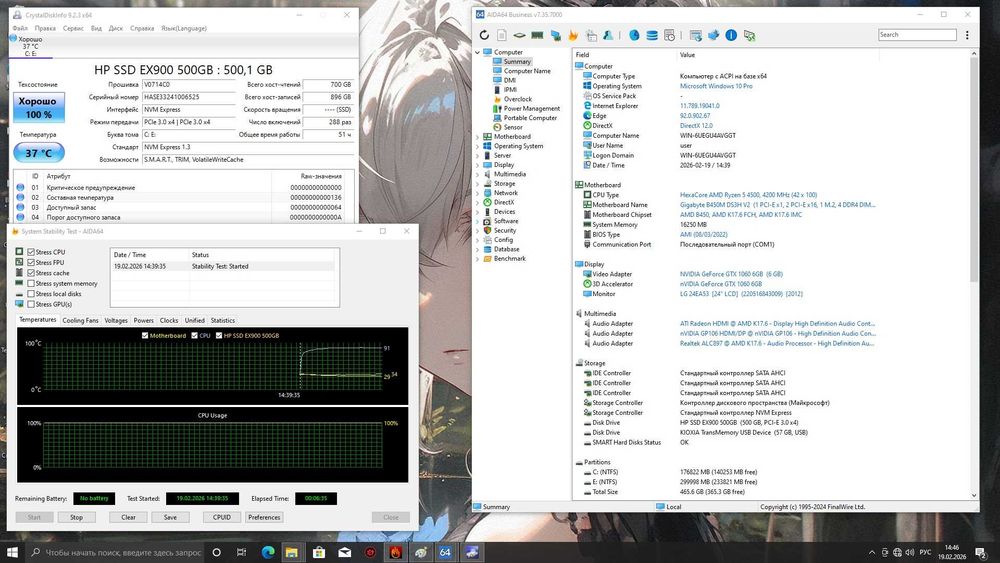Click the Task View icon on taskbar
The image size is (1000, 563).
[x=241, y=552]
